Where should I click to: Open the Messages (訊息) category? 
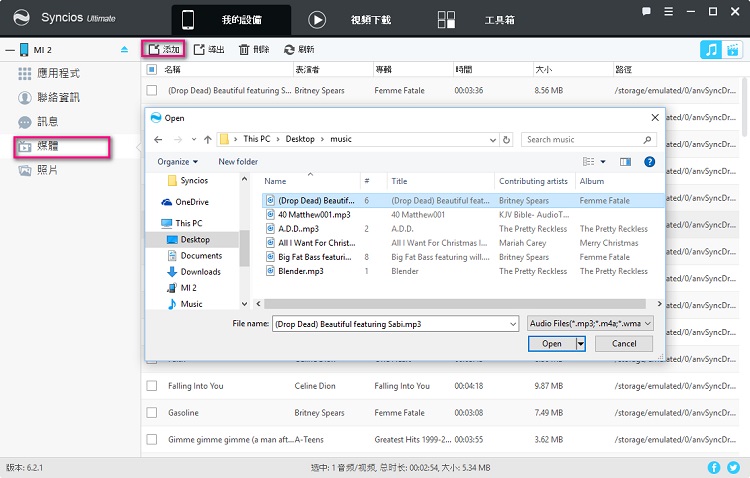(x=38, y=122)
